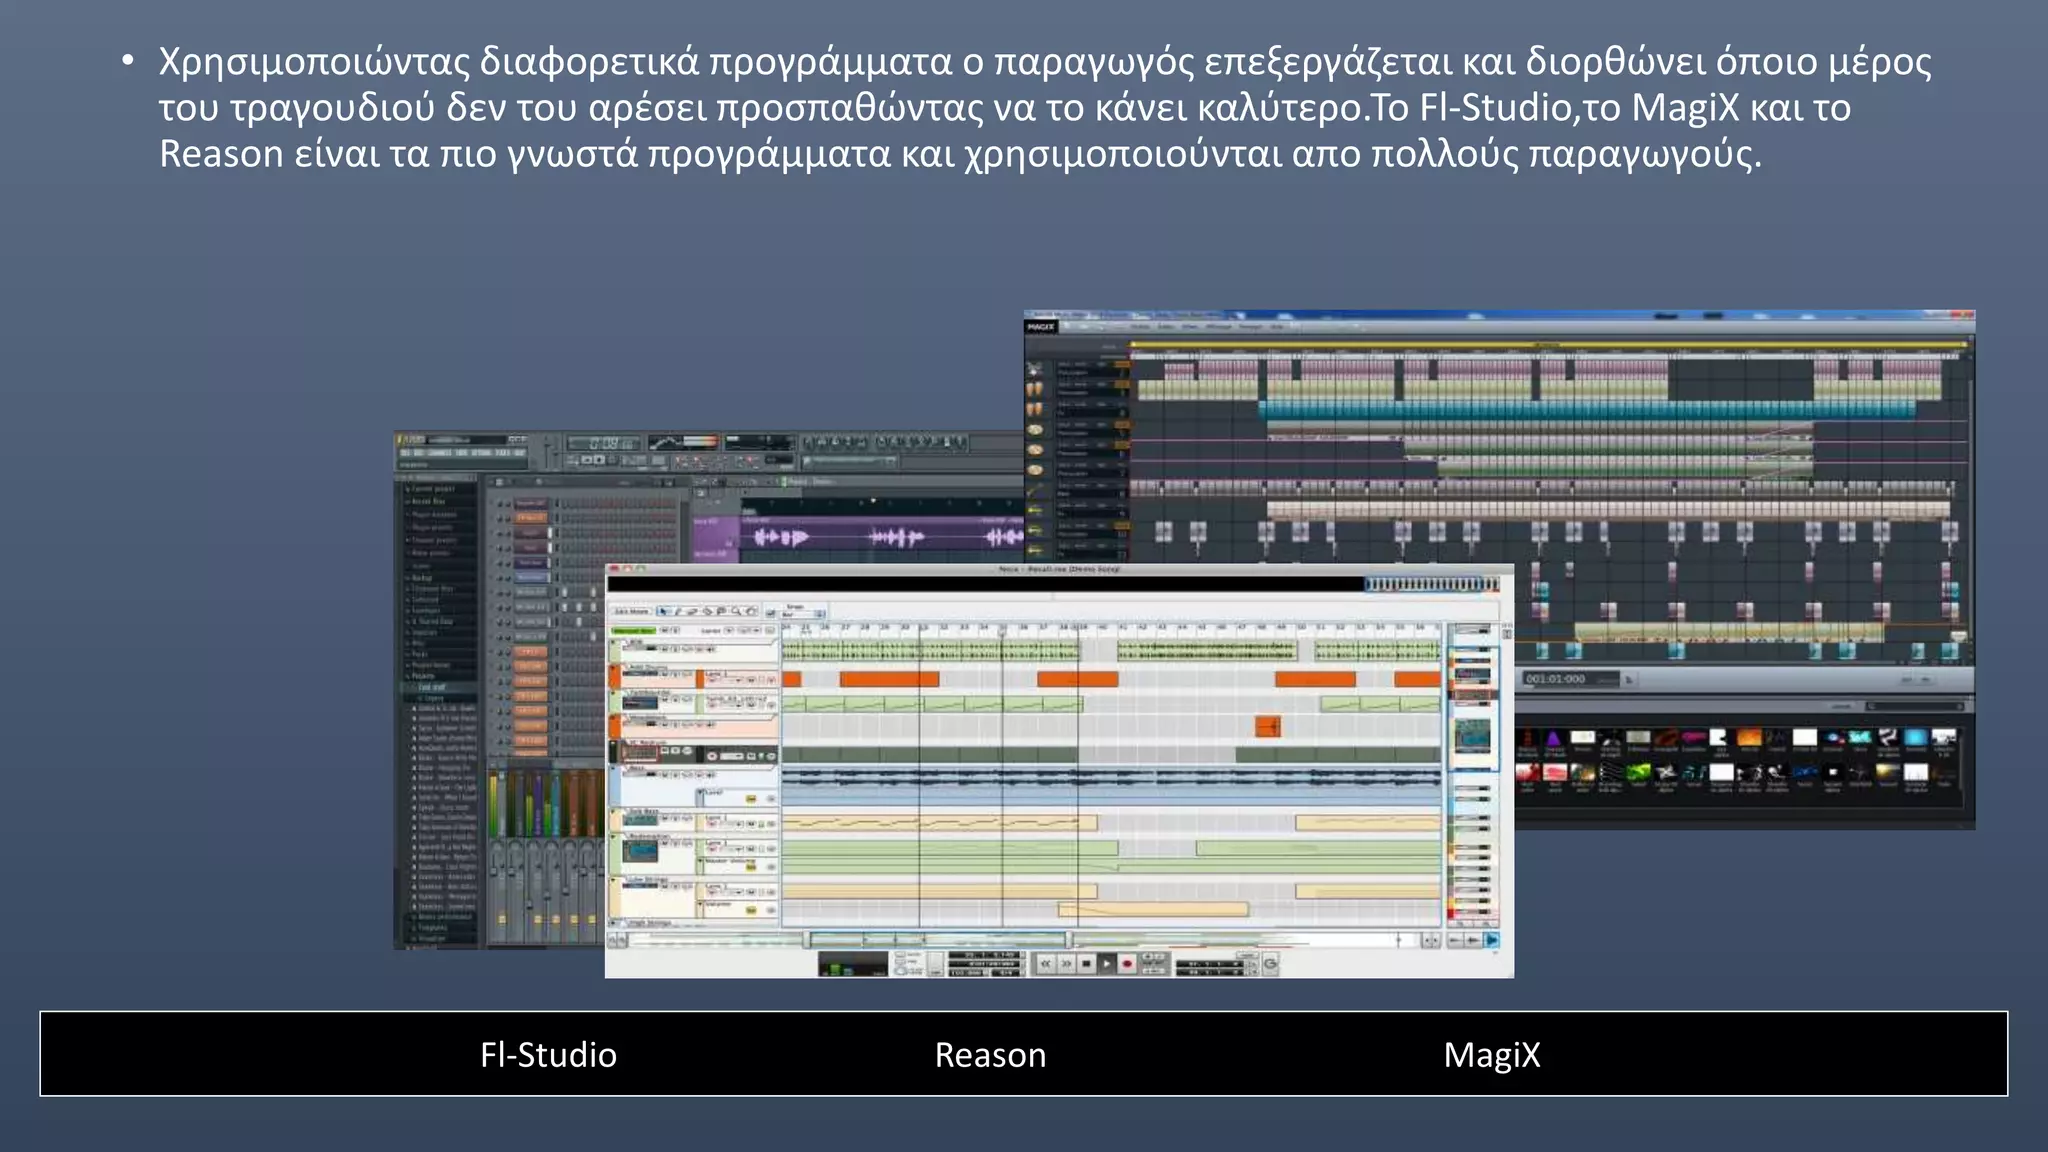Select the magnifier zoom tool in Reason
Image resolution: width=2048 pixels, height=1152 pixels.
pyautogui.click(x=737, y=611)
